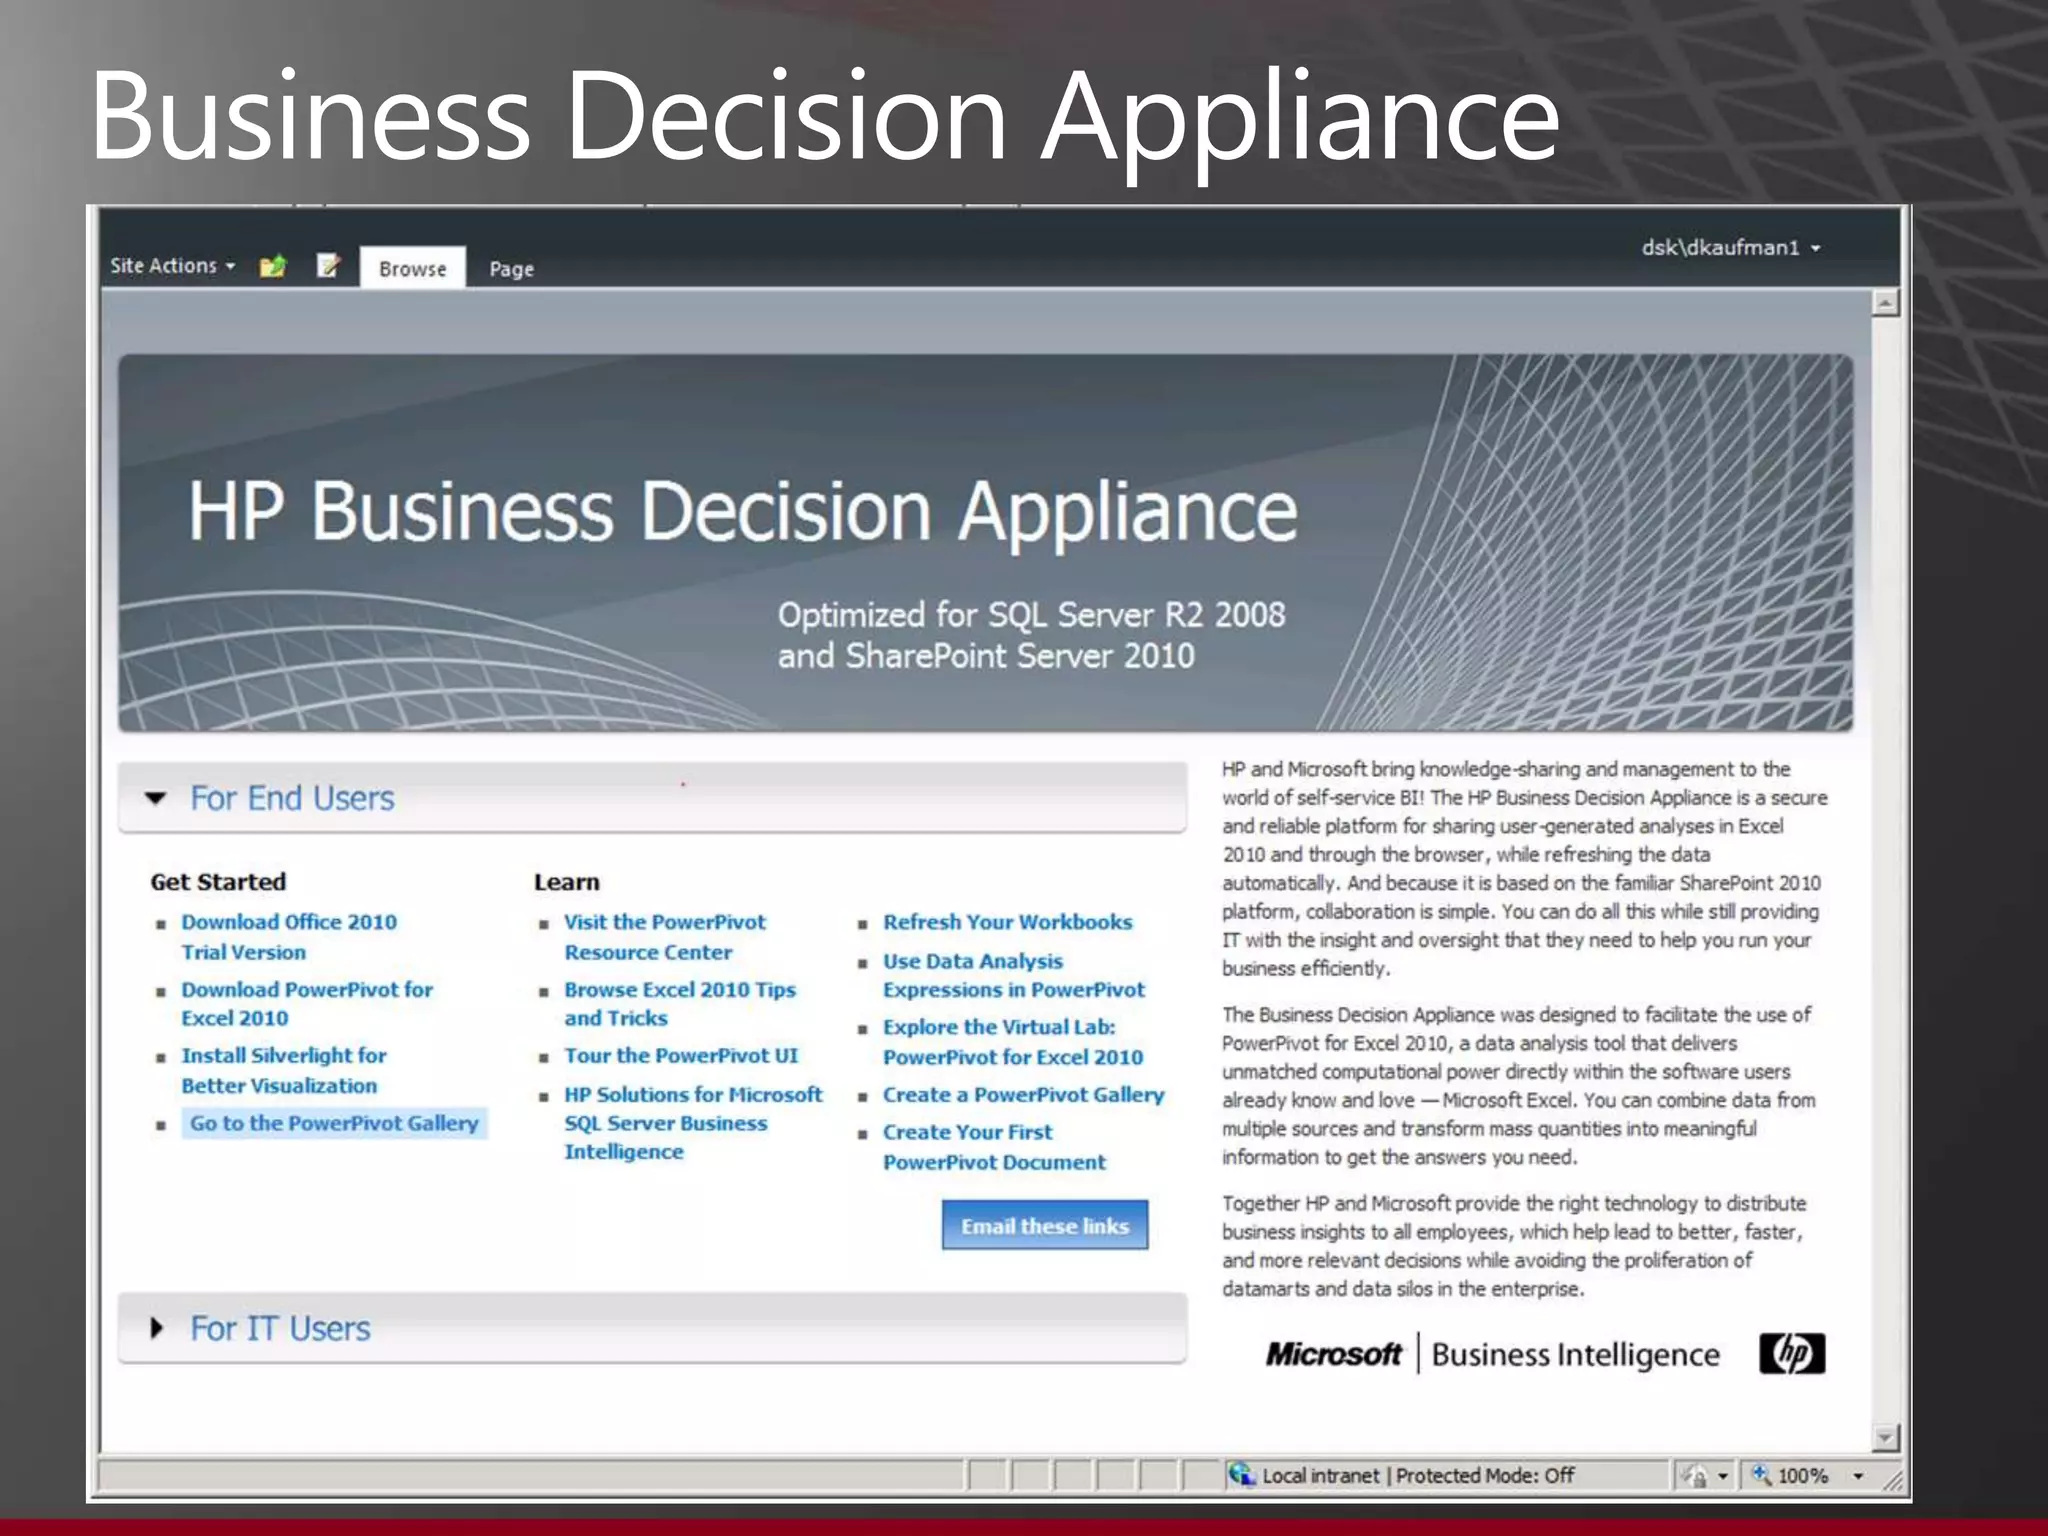
Task: Go to the PowerPivot Gallery link
Action: click(x=334, y=1123)
